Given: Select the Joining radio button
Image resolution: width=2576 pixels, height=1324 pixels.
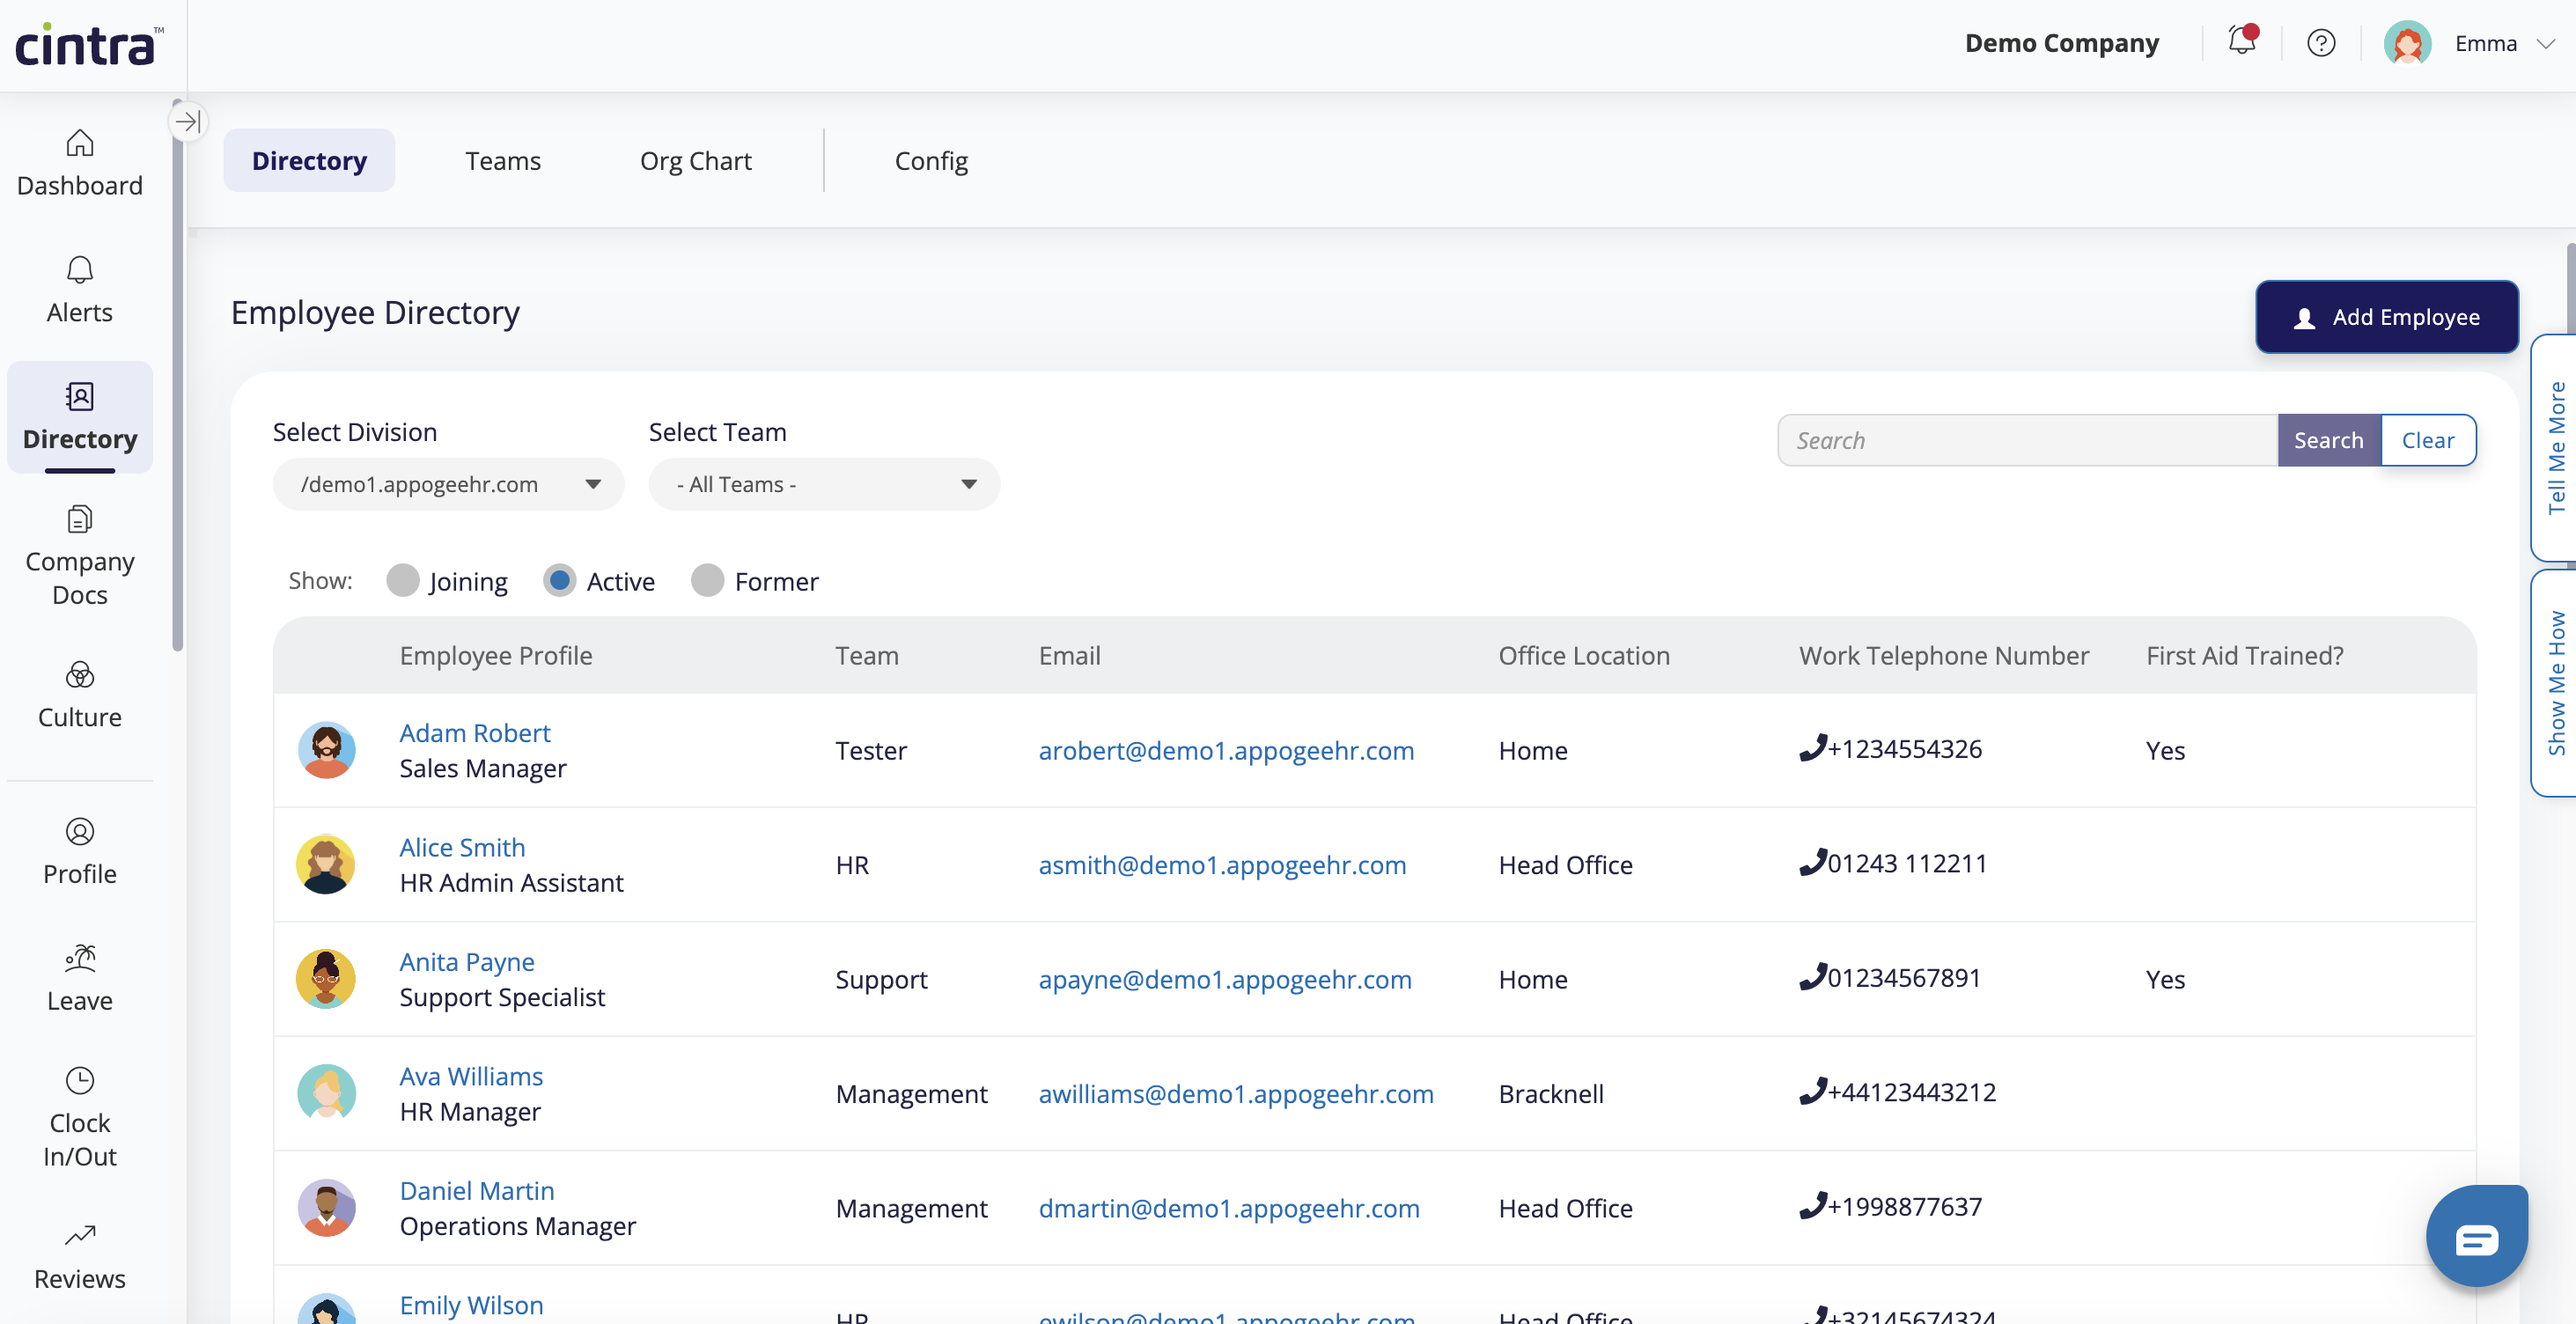Looking at the screenshot, I should coord(403,581).
